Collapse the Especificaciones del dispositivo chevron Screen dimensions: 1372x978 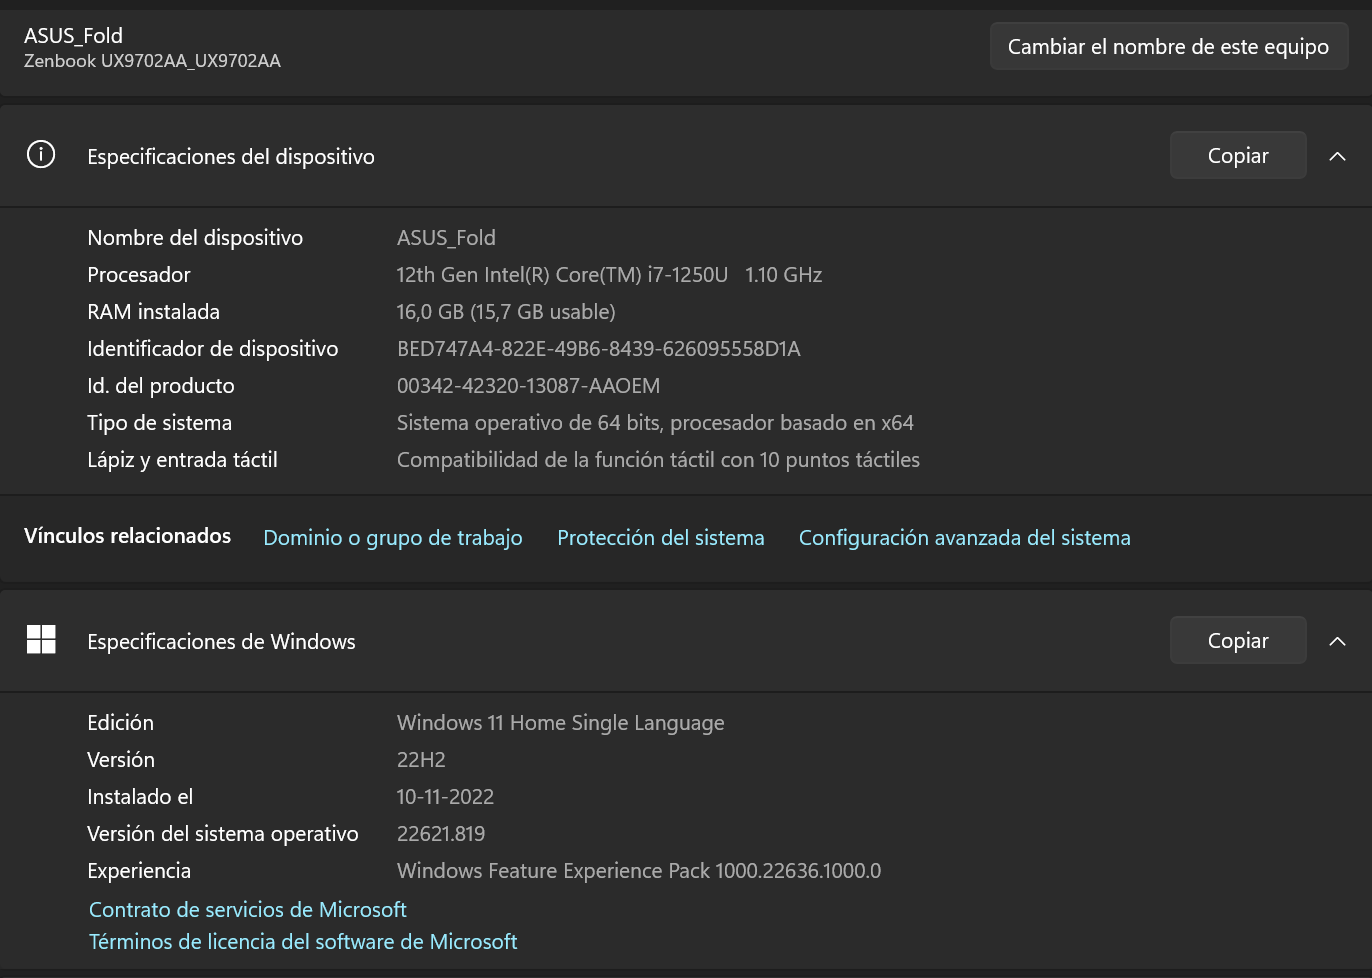[1337, 156]
